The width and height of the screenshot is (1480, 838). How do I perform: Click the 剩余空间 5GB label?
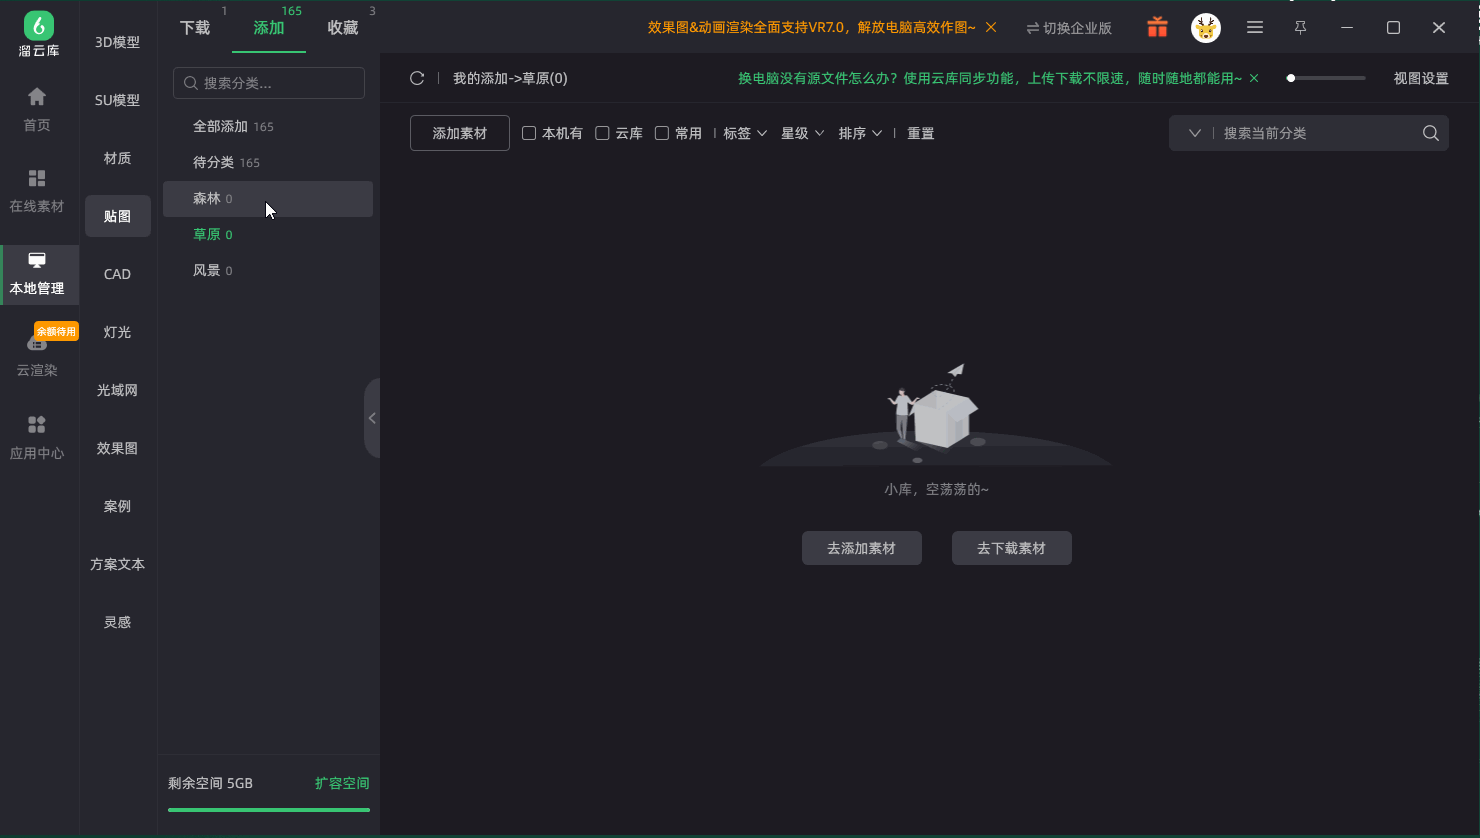pyautogui.click(x=210, y=783)
